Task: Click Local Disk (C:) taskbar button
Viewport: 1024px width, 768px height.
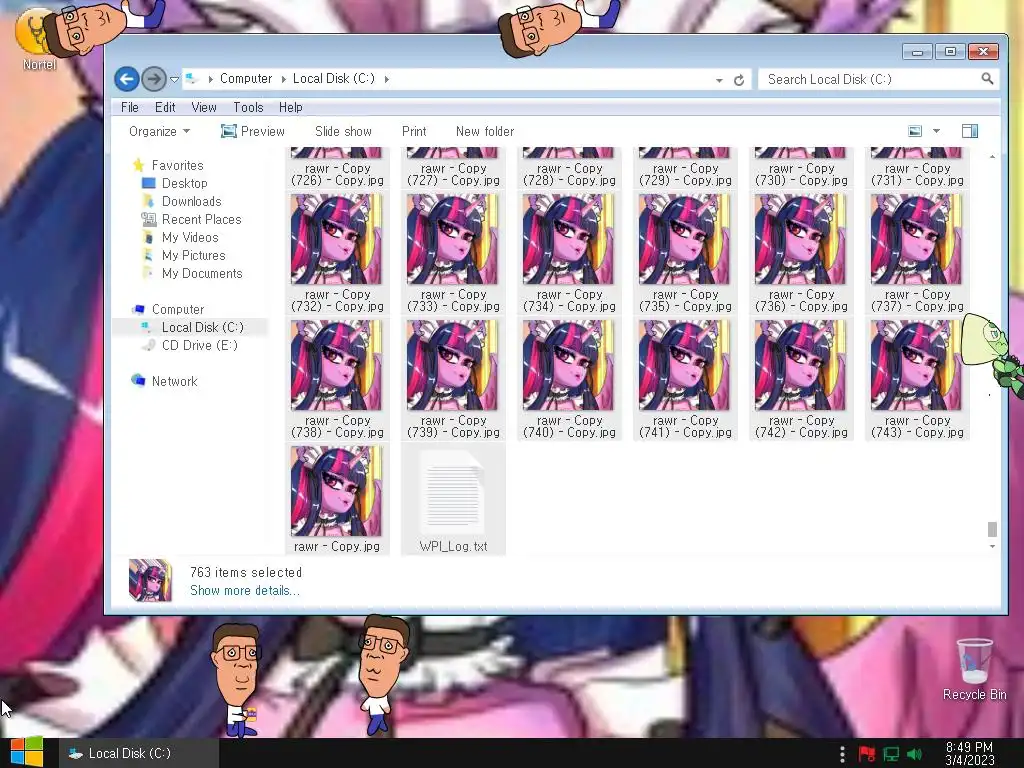Action: click(139, 753)
